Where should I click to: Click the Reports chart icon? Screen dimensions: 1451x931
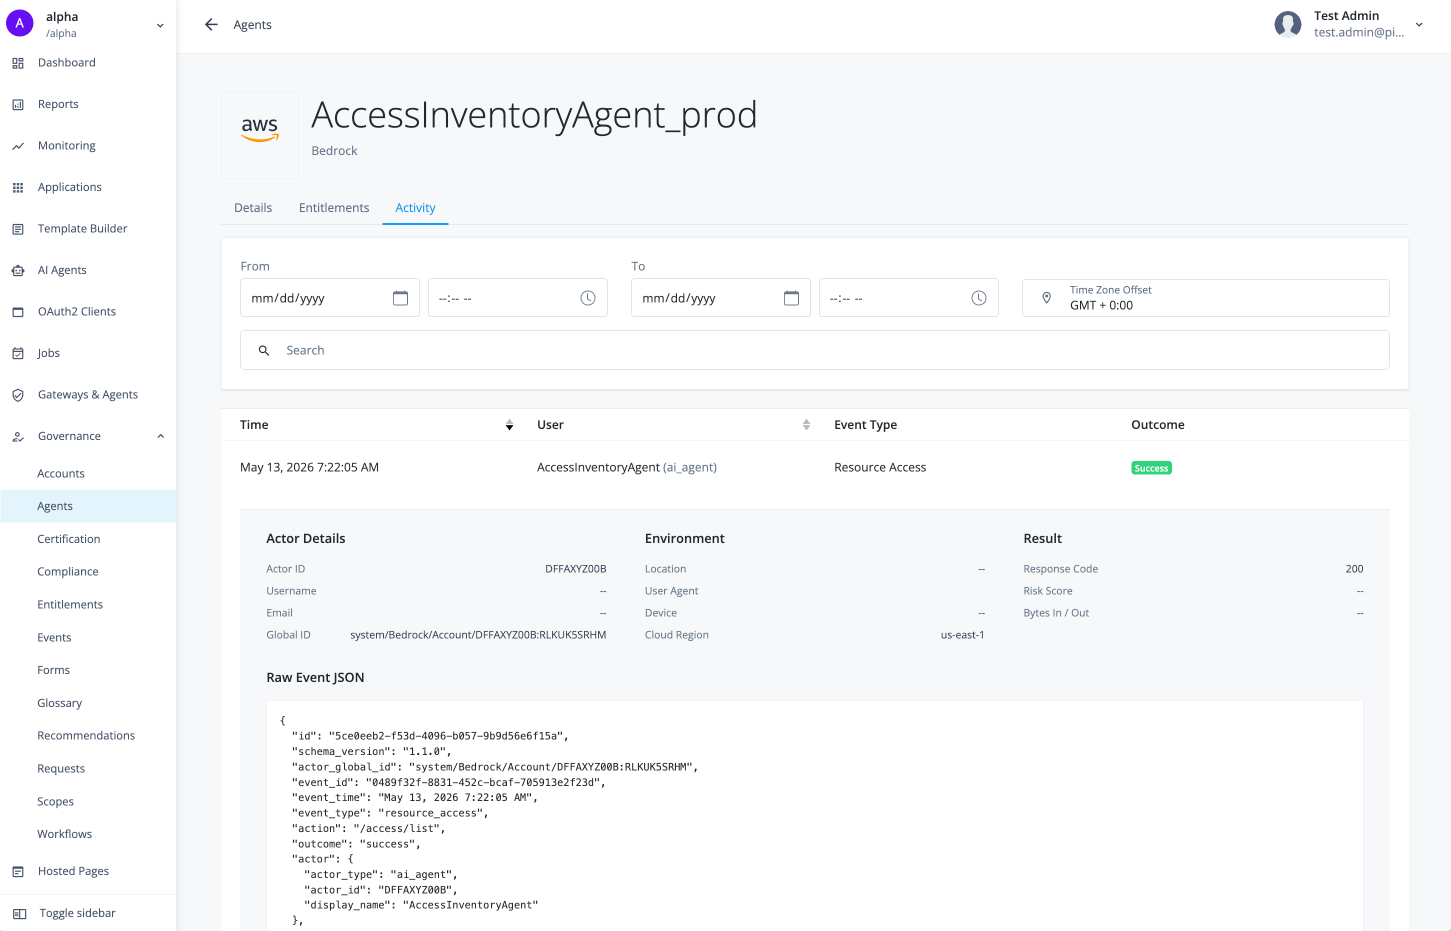18,104
